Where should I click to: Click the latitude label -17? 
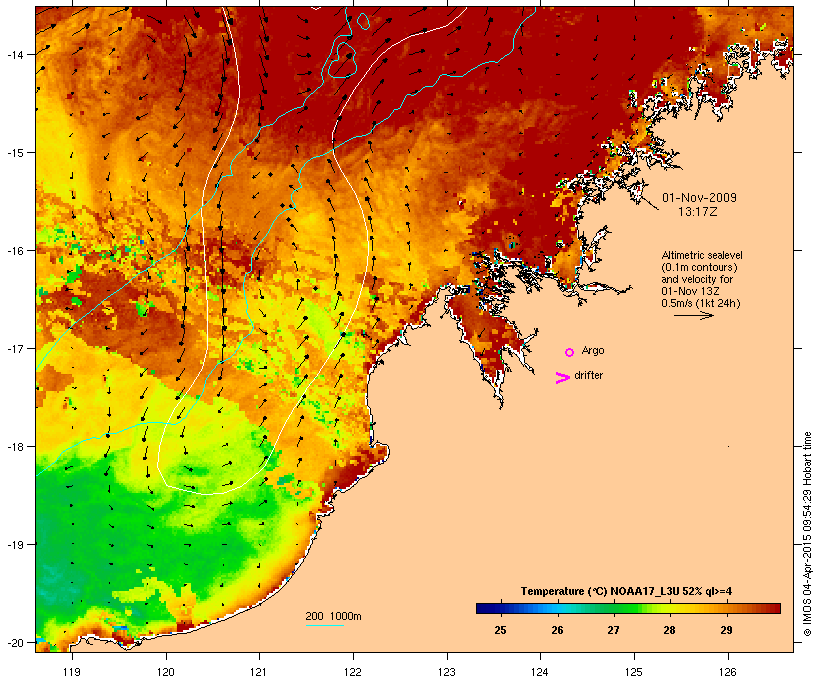15,348
